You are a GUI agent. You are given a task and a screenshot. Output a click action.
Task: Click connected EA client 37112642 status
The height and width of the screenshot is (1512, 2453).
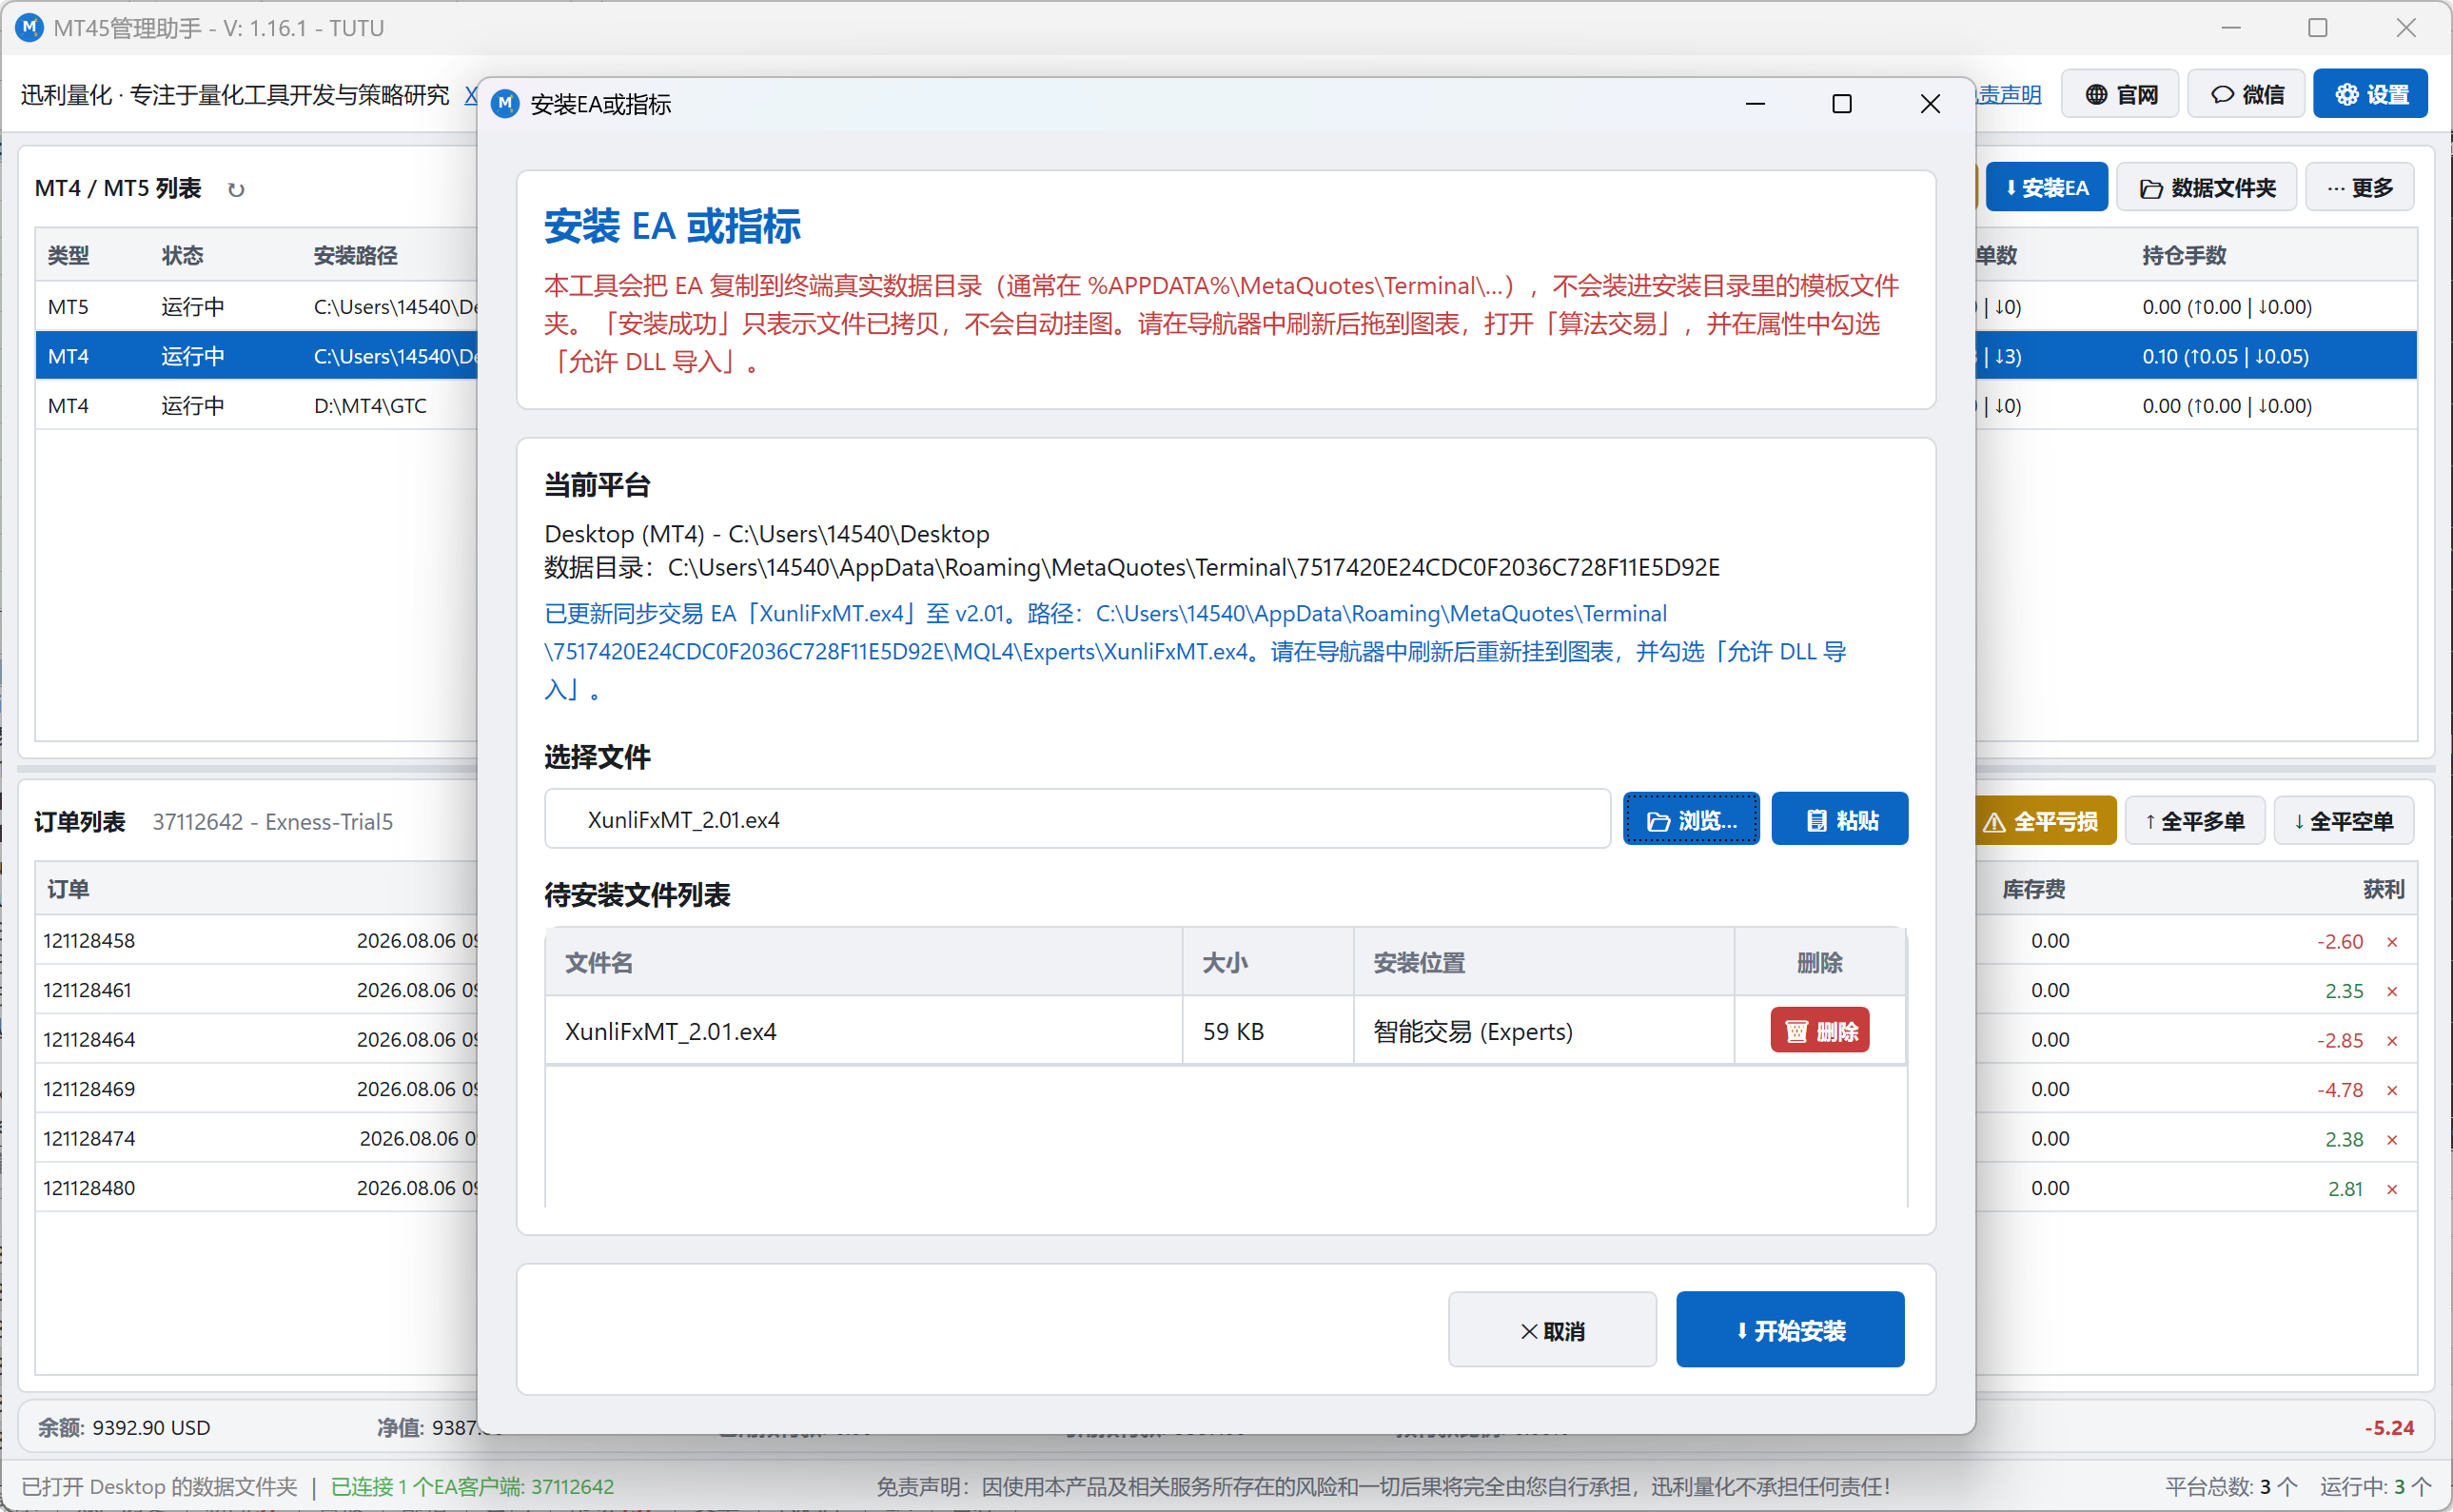[472, 1486]
